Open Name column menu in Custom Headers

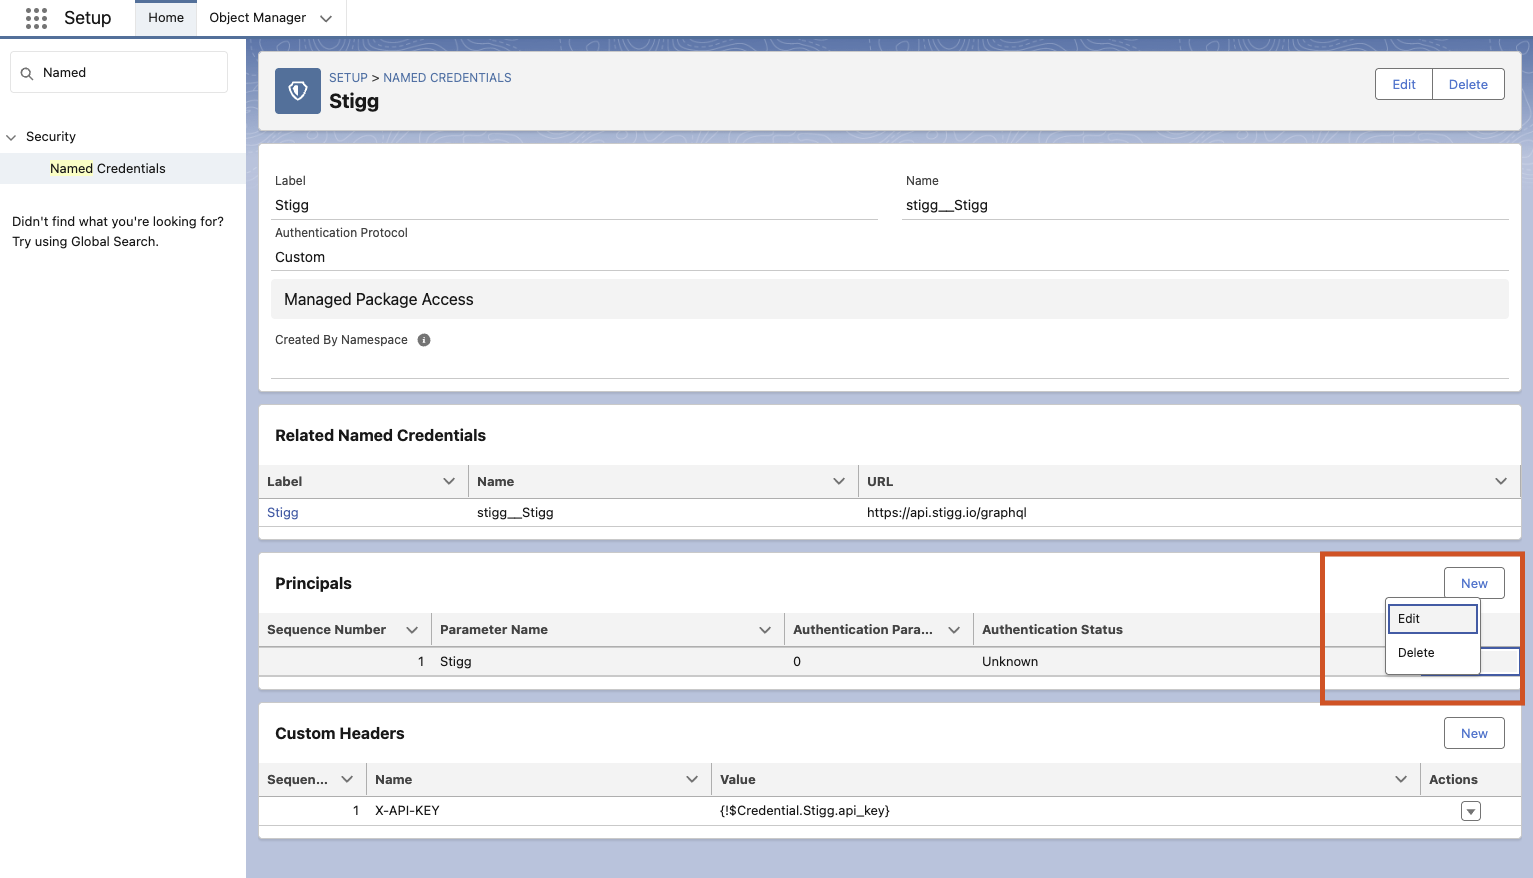coord(692,780)
